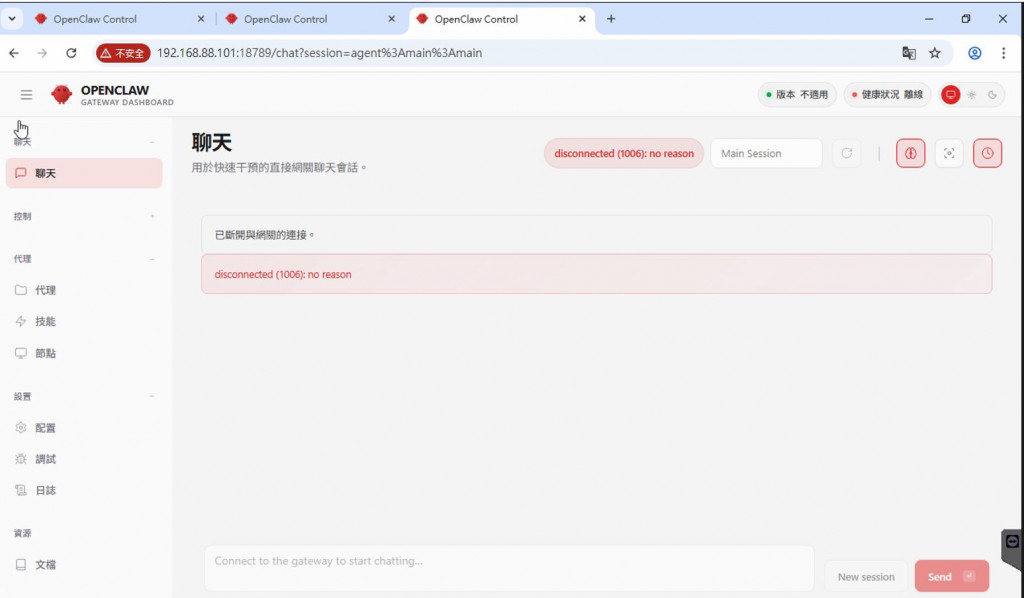Click the 不安全 security warning chip

coord(123,53)
